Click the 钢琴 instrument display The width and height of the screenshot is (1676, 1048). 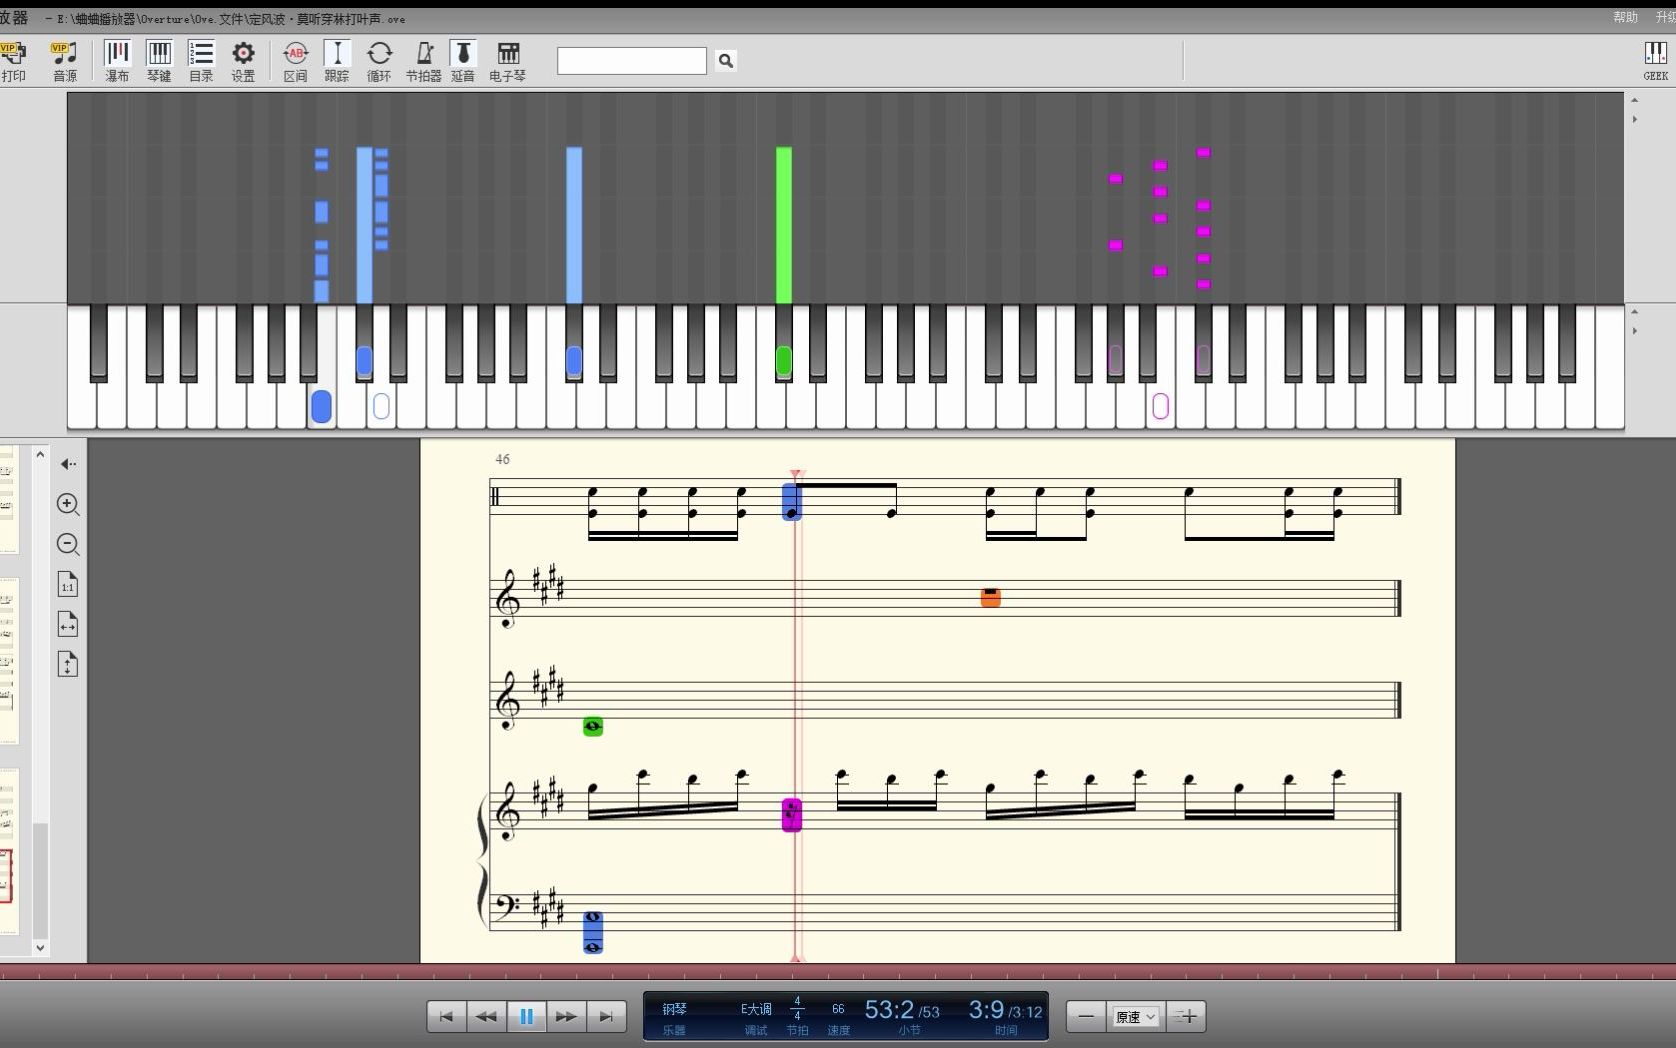[674, 1009]
